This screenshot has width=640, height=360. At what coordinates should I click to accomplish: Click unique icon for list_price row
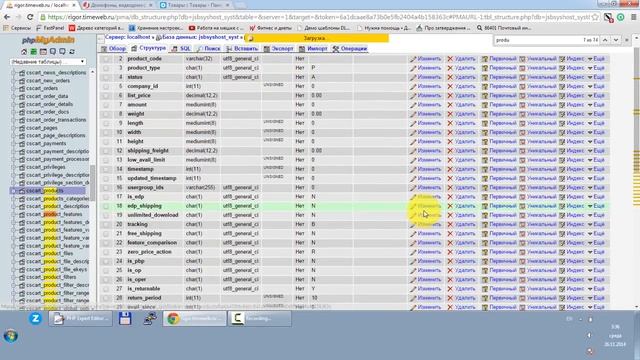click(x=522, y=96)
